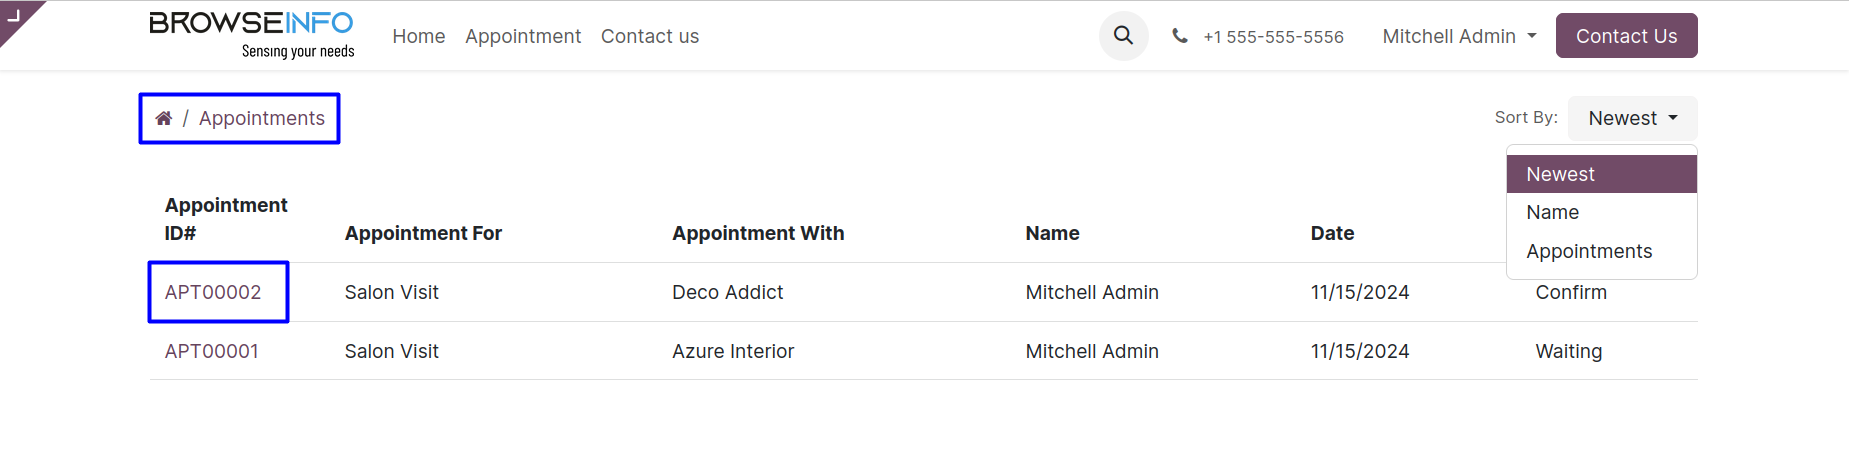The height and width of the screenshot is (464, 1849).
Task: Select Newest in sort options
Action: pos(1560,174)
